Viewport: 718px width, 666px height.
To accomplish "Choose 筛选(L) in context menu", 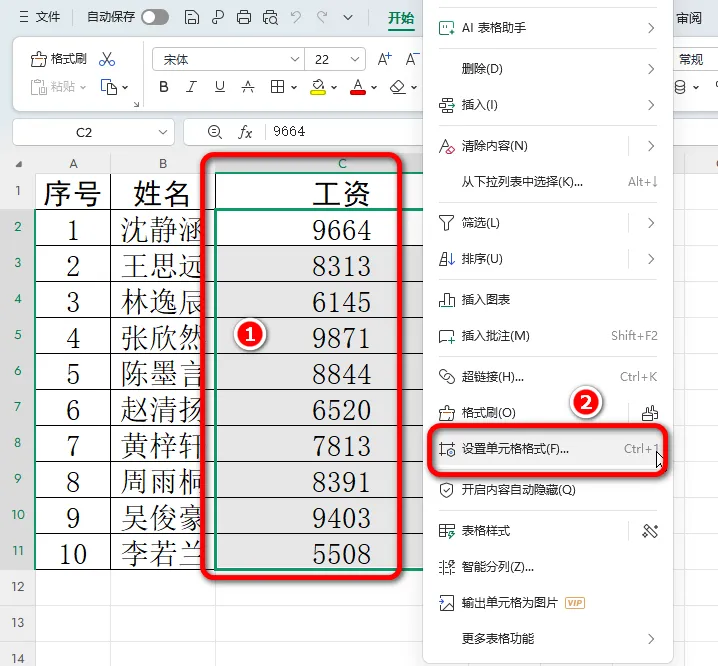I will point(480,223).
